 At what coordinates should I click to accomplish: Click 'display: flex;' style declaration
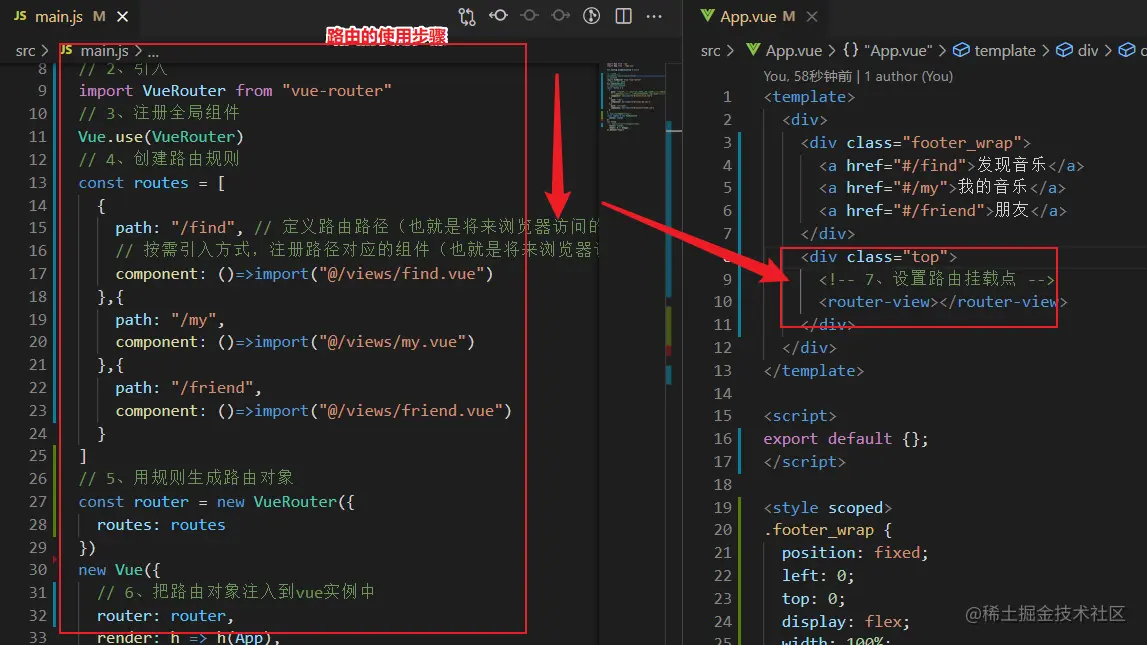(846, 622)
